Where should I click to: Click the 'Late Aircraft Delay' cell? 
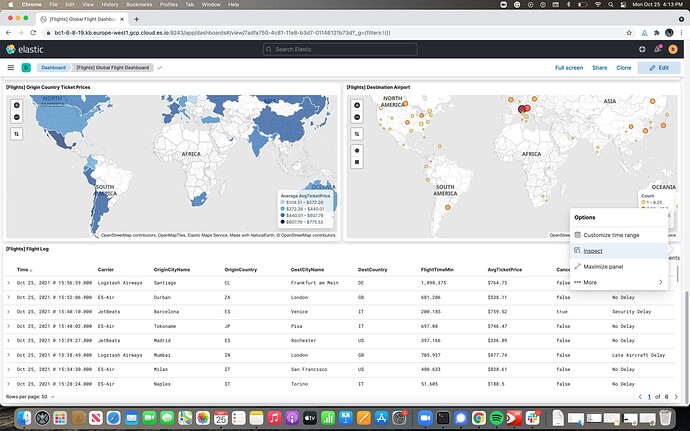(x=638, y=355)
